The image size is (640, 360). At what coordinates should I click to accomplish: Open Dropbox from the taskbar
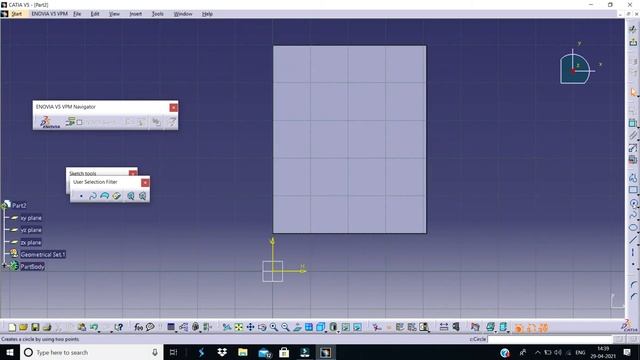pos(222,352)
